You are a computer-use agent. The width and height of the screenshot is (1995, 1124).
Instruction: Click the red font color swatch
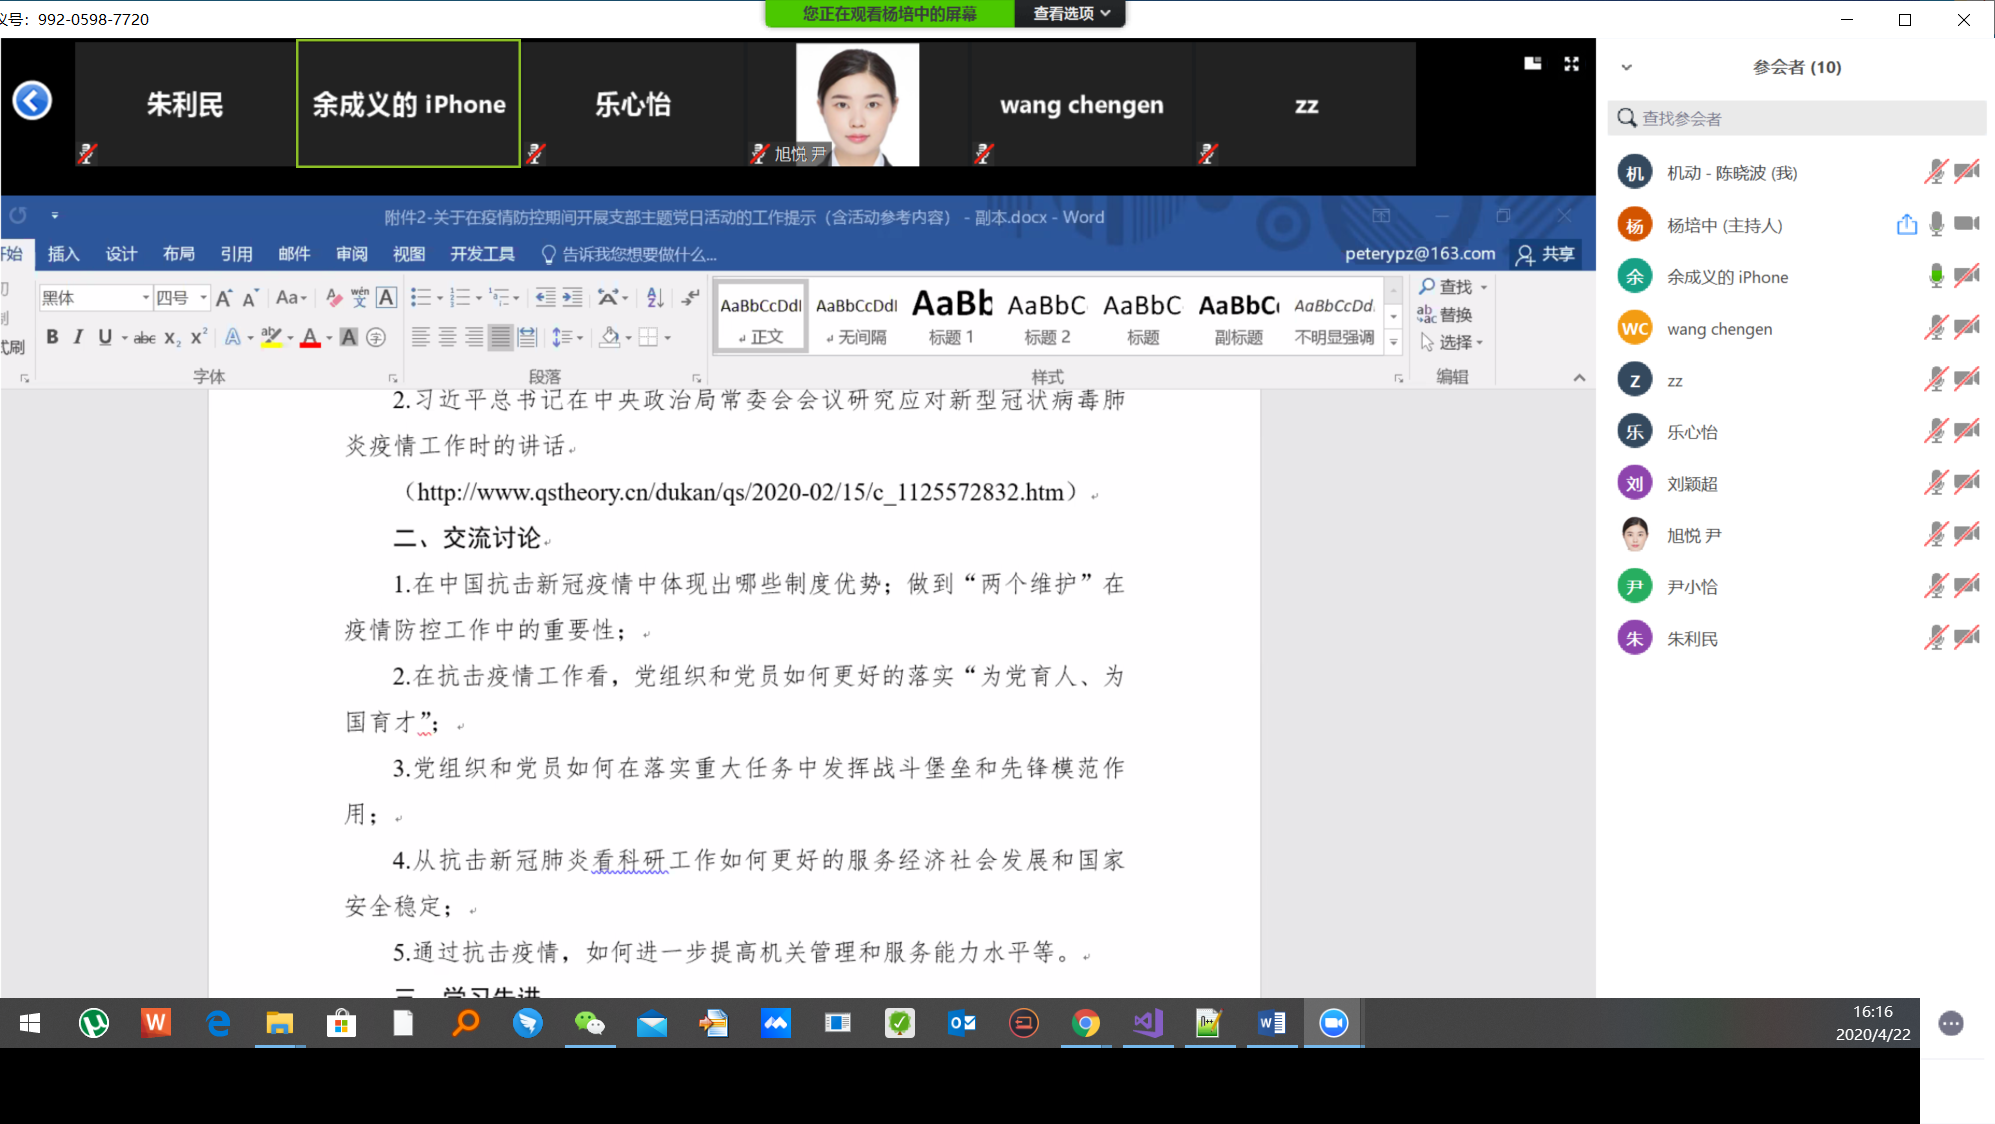click(x=310, y=338)
